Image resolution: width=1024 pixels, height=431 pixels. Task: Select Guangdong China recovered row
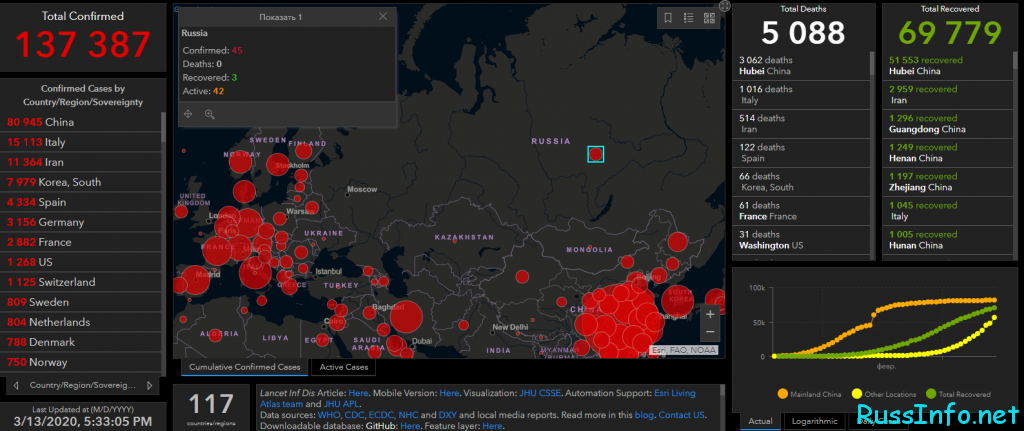point(950,123)
